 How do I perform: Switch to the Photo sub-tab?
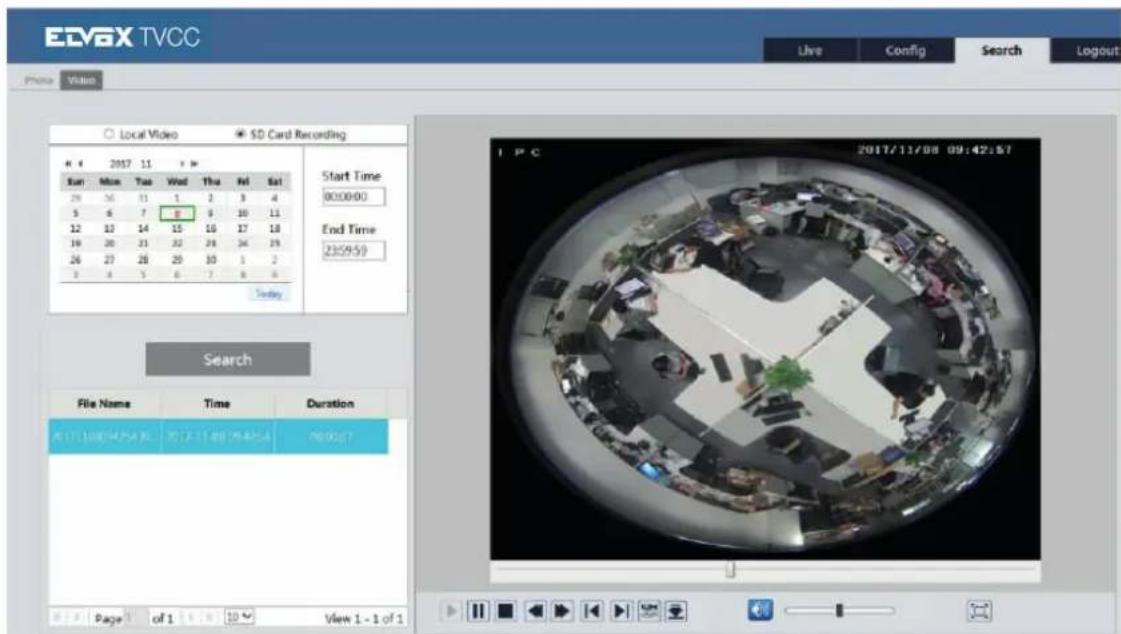39,80
